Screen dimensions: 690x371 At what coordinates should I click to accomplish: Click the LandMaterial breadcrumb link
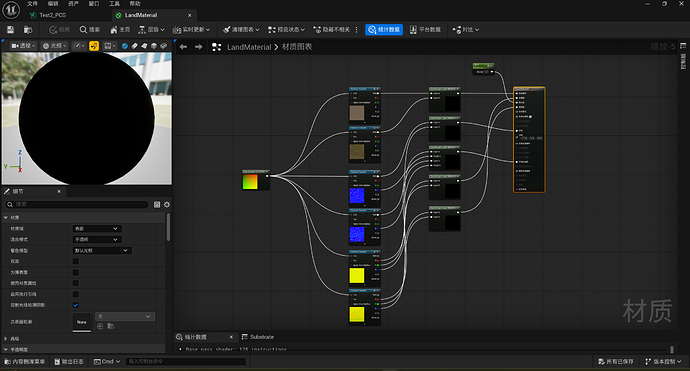pos(249,47)
